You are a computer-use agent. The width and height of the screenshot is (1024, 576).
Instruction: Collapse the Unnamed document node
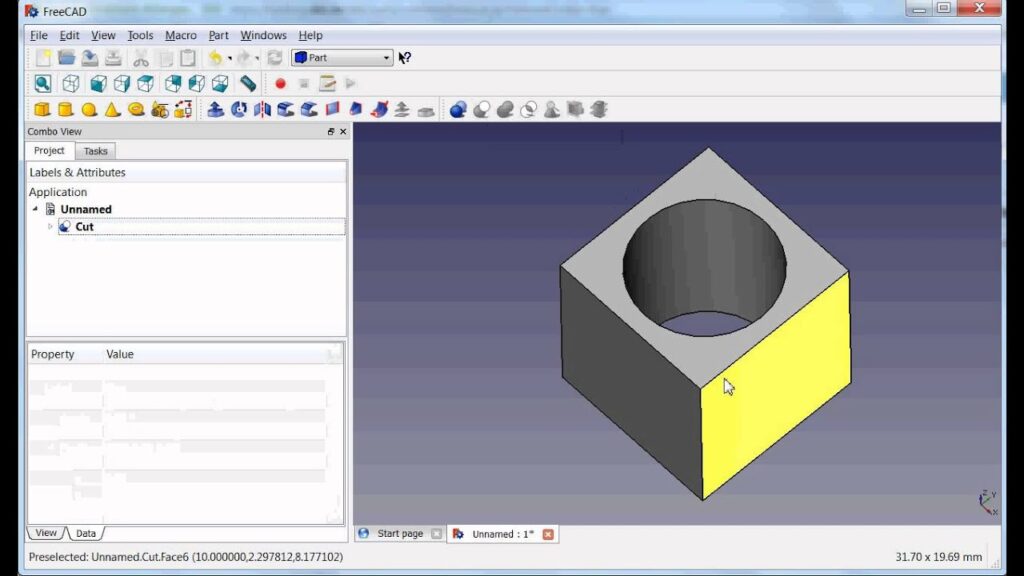(x=36, y=209)
